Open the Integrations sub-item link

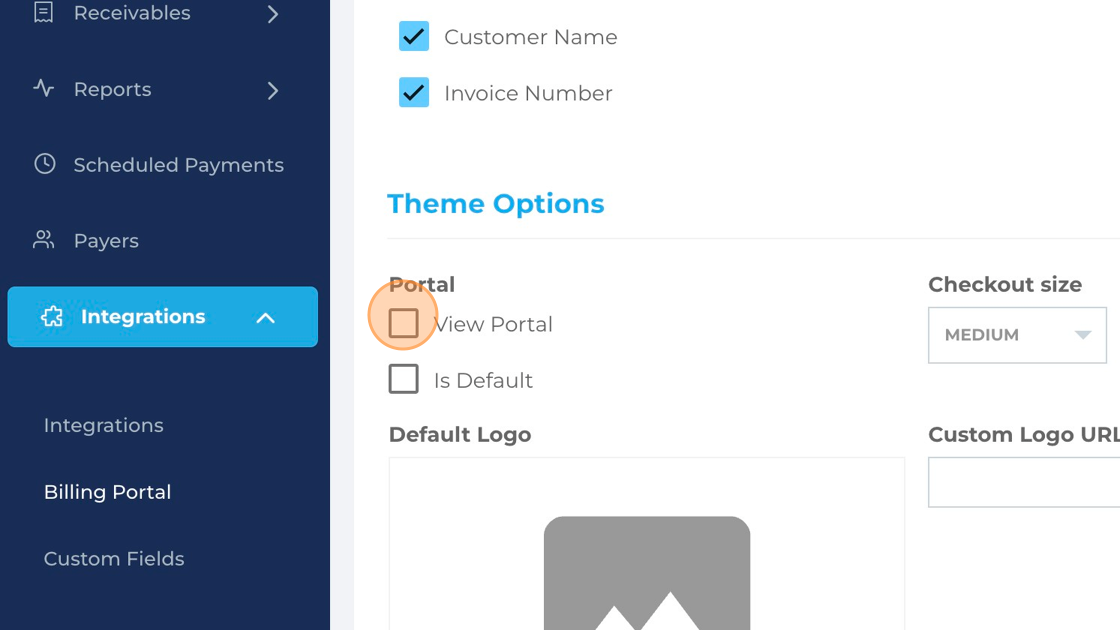click(104, 425)
